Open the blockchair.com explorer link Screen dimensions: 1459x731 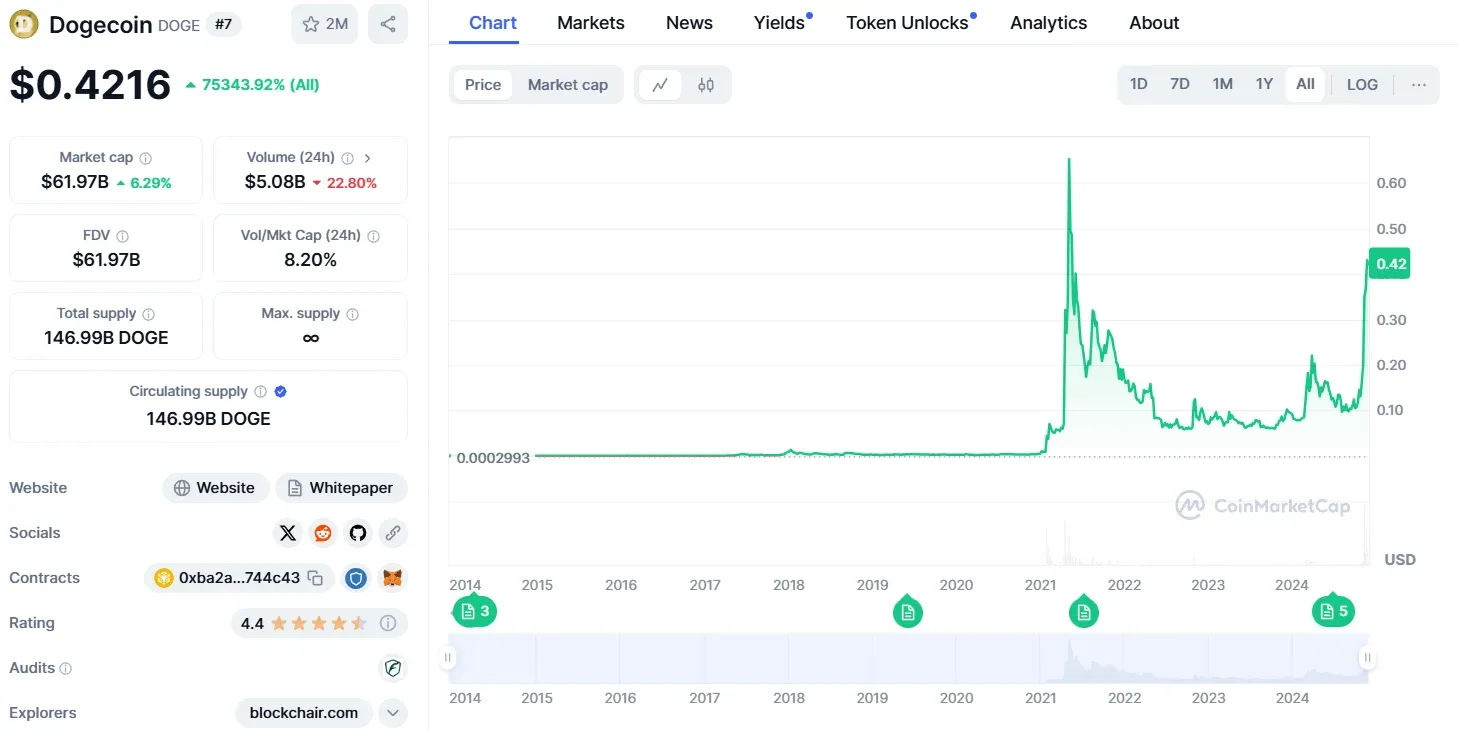point(304,713)
